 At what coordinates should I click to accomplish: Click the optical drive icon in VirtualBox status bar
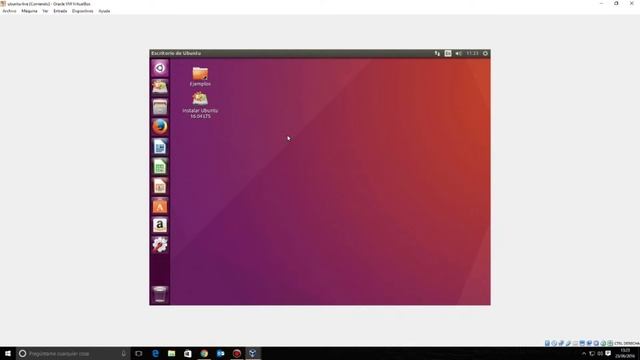click(554, 343)
